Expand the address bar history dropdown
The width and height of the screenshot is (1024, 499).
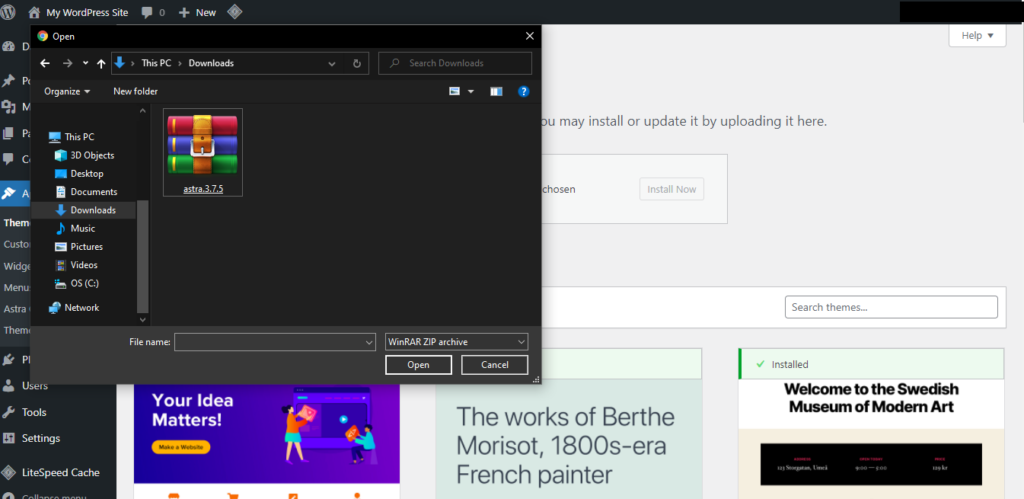click(x=332, y=63)
